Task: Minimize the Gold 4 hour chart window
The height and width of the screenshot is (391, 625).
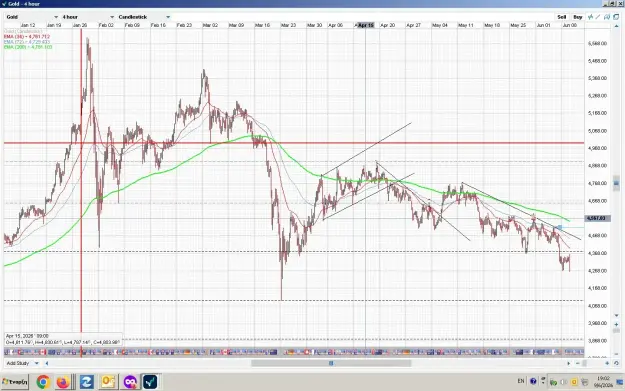Action: 606,4
